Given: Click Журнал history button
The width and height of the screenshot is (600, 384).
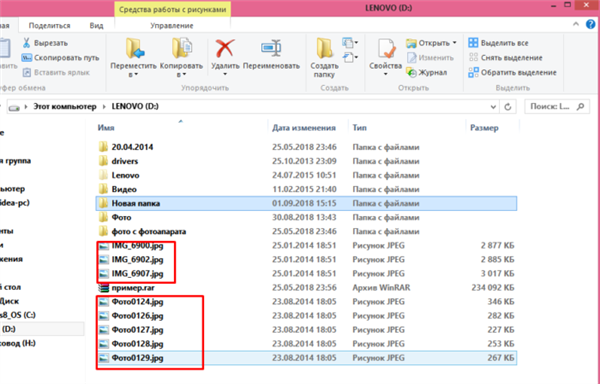Looking at the screenshot, I should (x=426, y=72).
